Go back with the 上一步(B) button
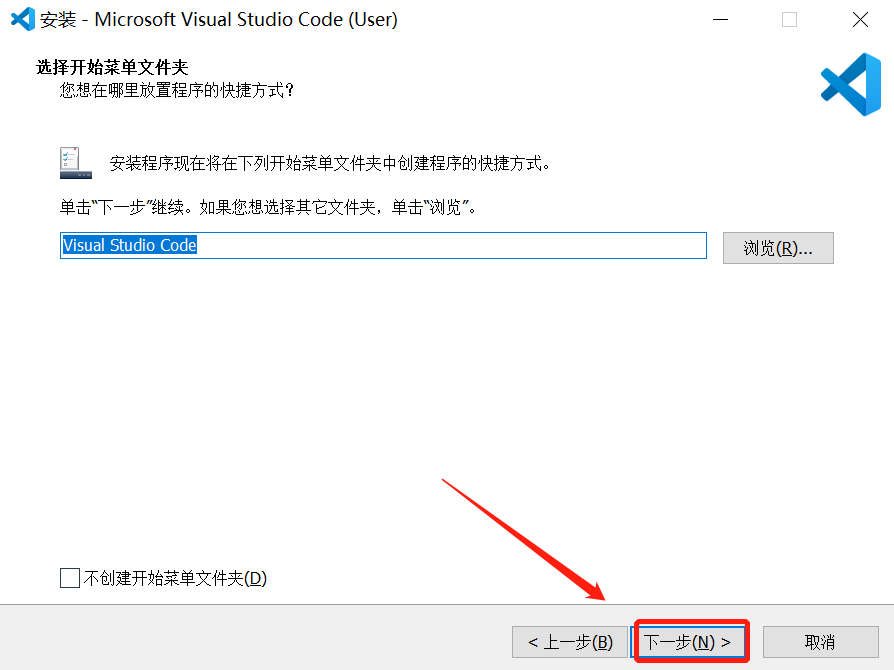This screenshot has height=670, width=894. (570, 641)
